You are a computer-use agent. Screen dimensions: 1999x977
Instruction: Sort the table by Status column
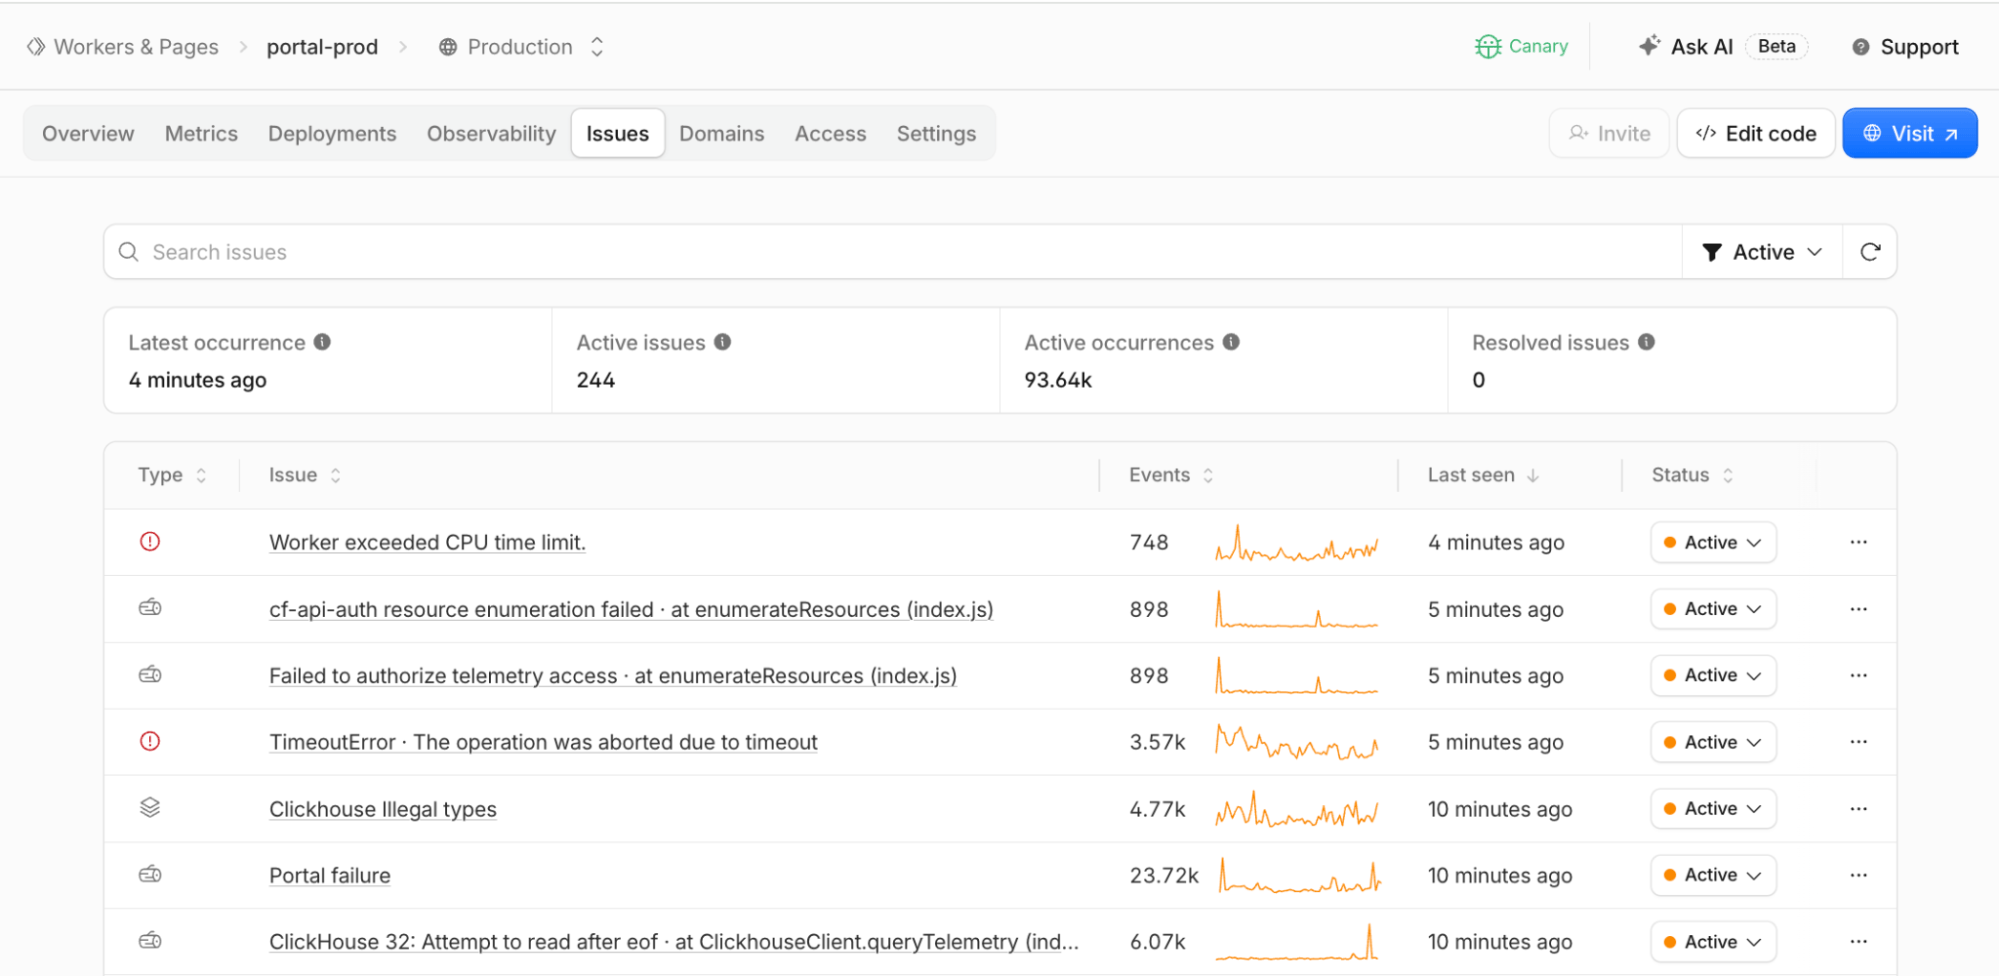(x=1692, y=475)
